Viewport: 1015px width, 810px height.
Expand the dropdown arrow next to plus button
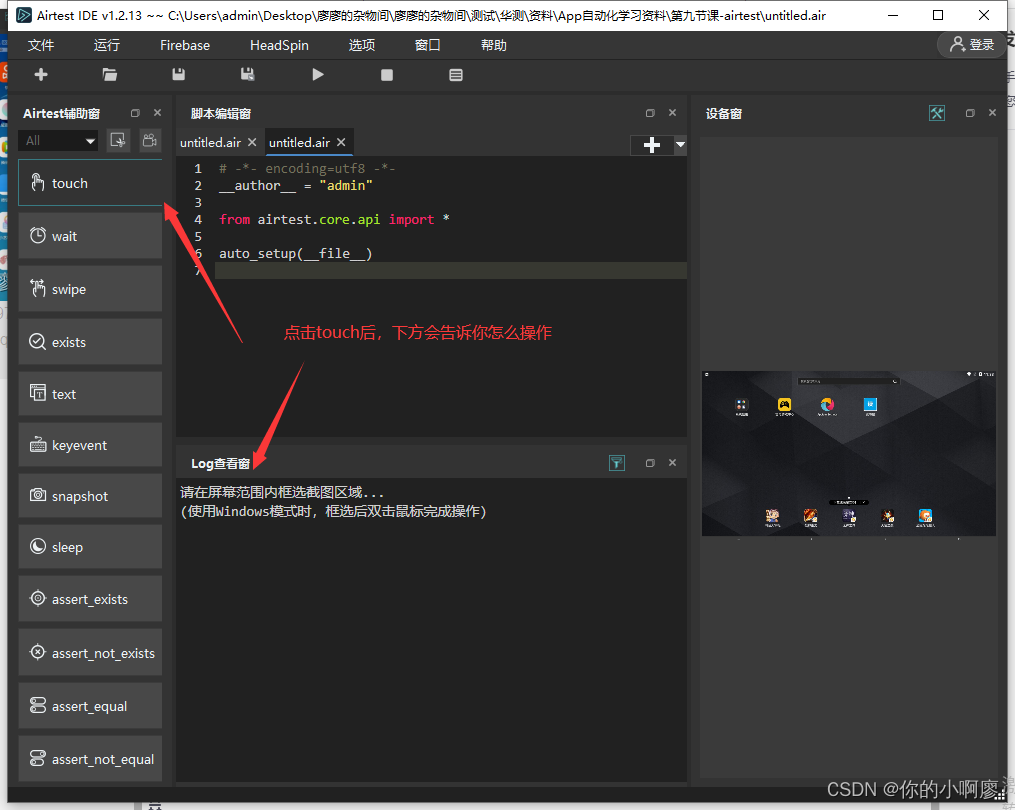coord(680,145)
